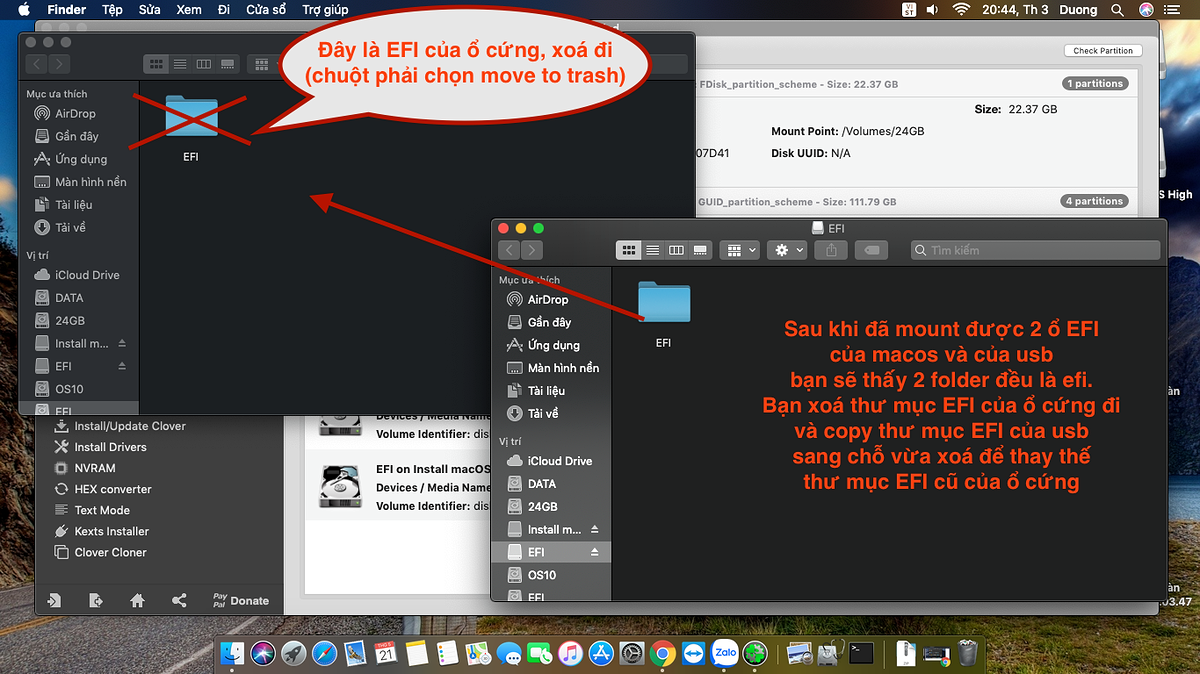Click the Share button in front Finder toolbar
Image resolution: width=1200 pixels, height=674 pixels.
point(832,250)
